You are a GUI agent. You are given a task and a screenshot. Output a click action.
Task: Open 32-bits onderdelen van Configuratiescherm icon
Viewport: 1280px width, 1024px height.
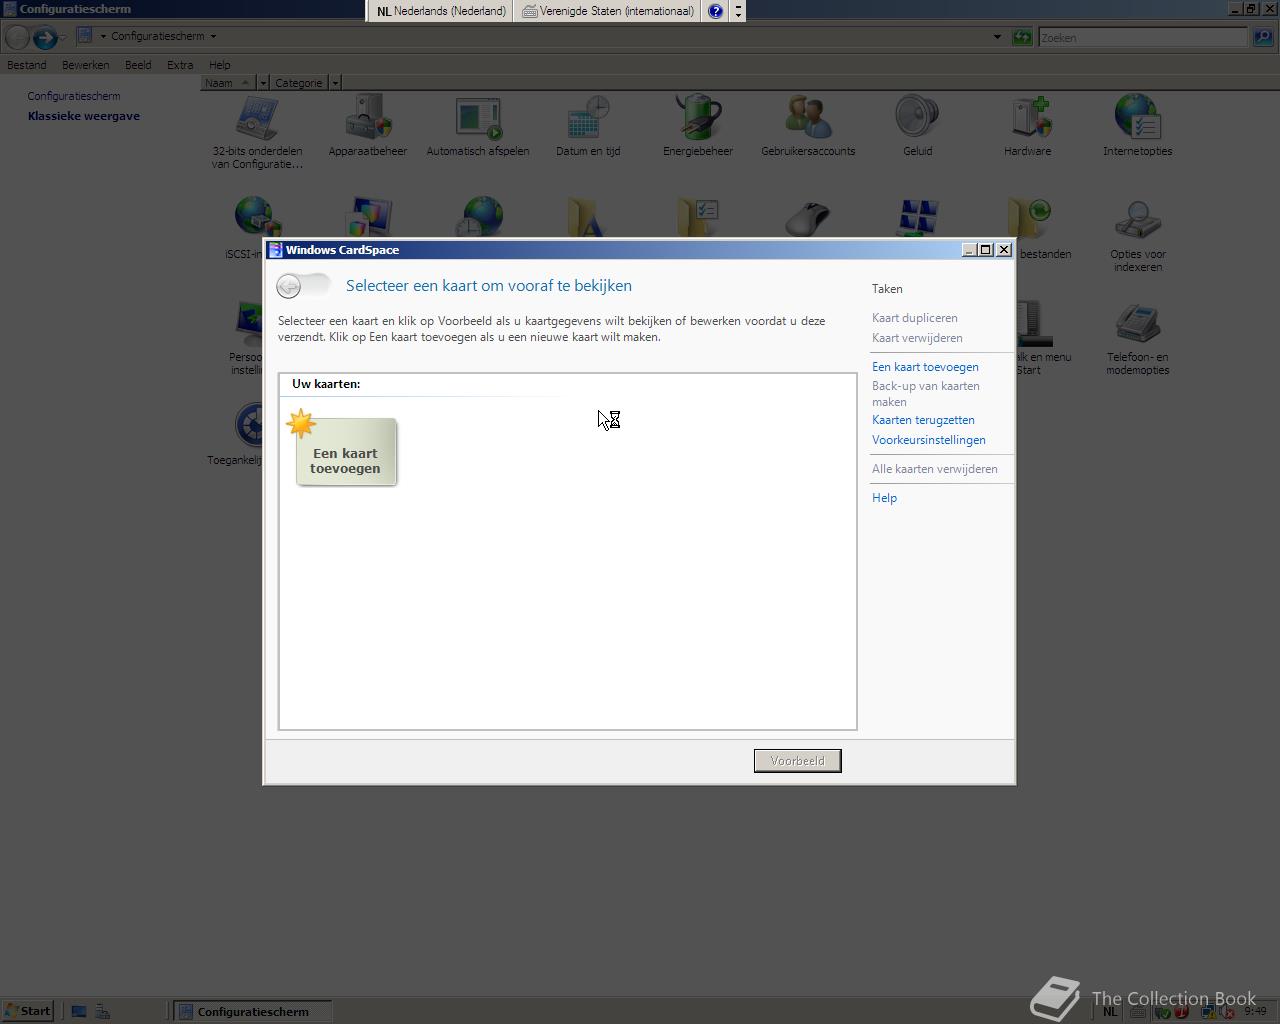coord(257,131)
